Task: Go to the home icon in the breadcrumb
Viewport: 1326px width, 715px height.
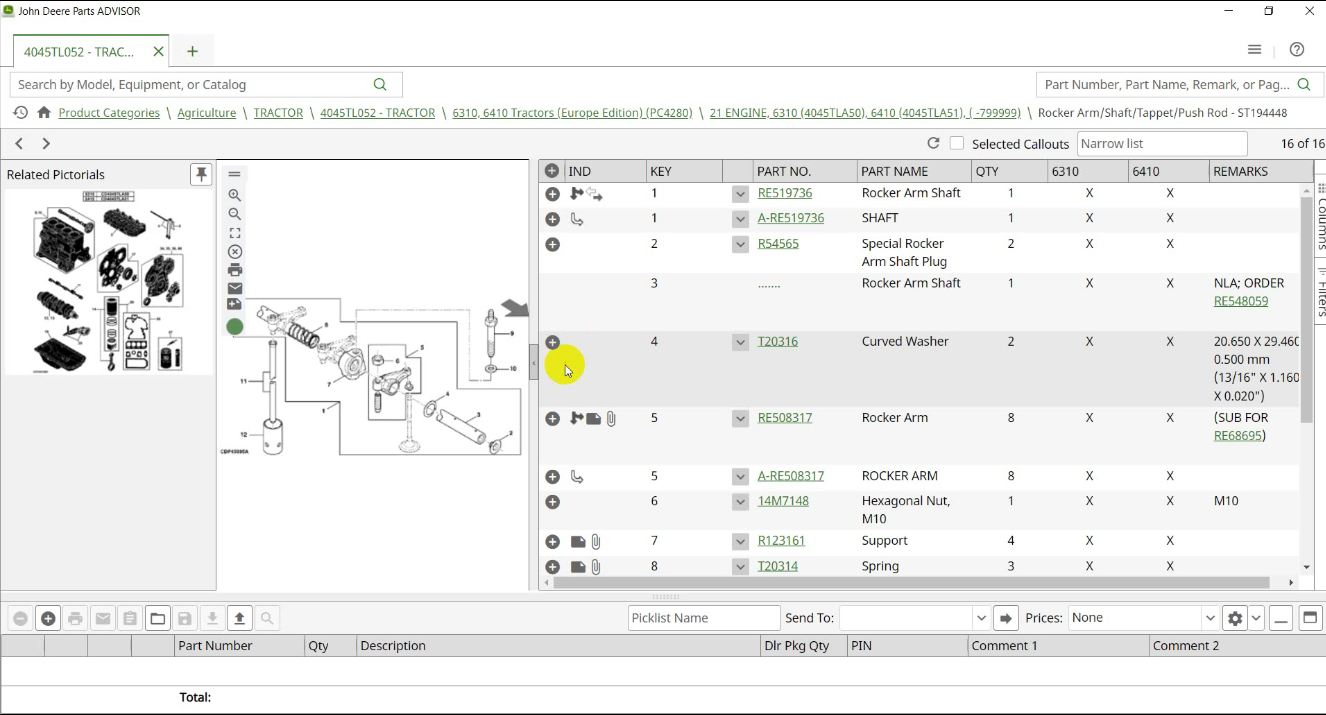Action: click(x=44, y=113)
